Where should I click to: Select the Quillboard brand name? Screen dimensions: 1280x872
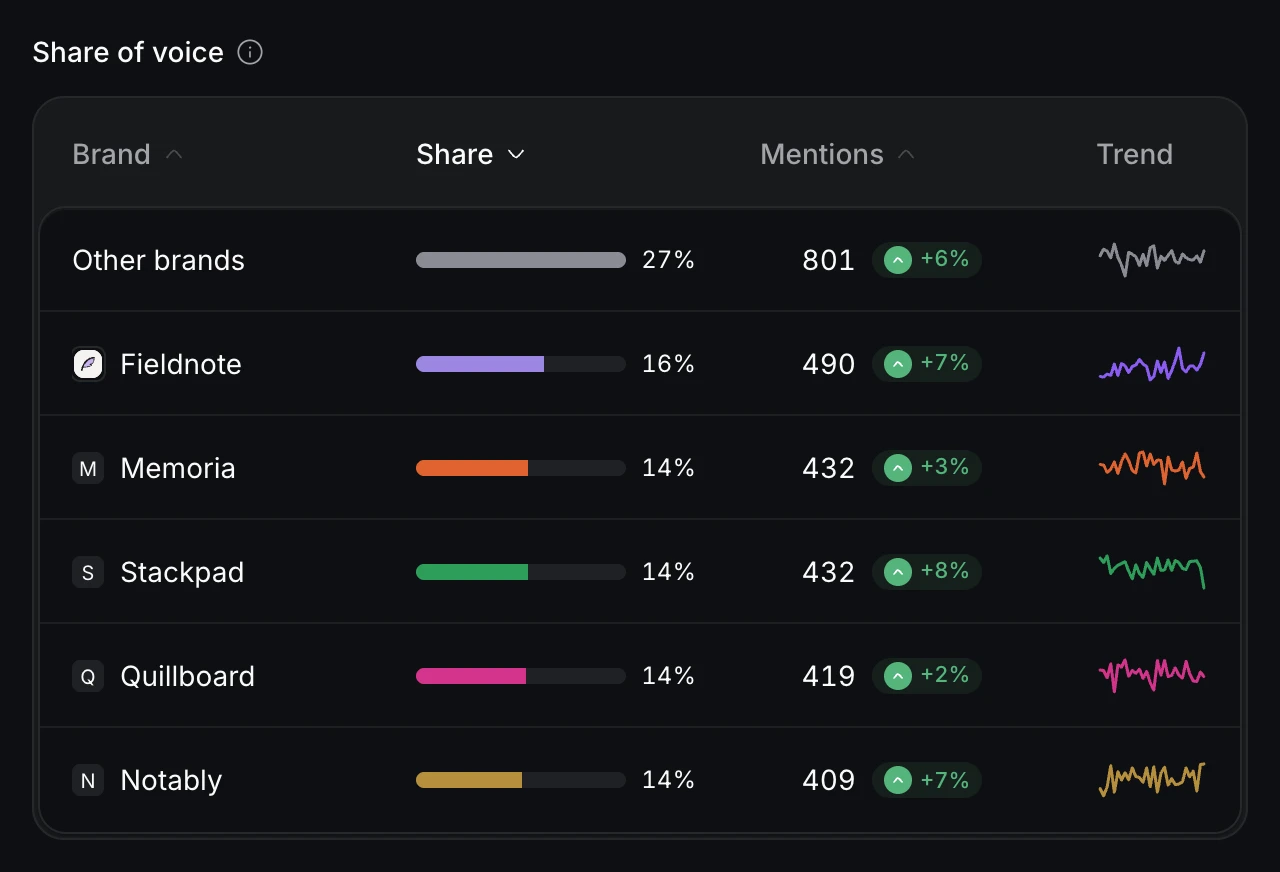(x=188, y=676)
